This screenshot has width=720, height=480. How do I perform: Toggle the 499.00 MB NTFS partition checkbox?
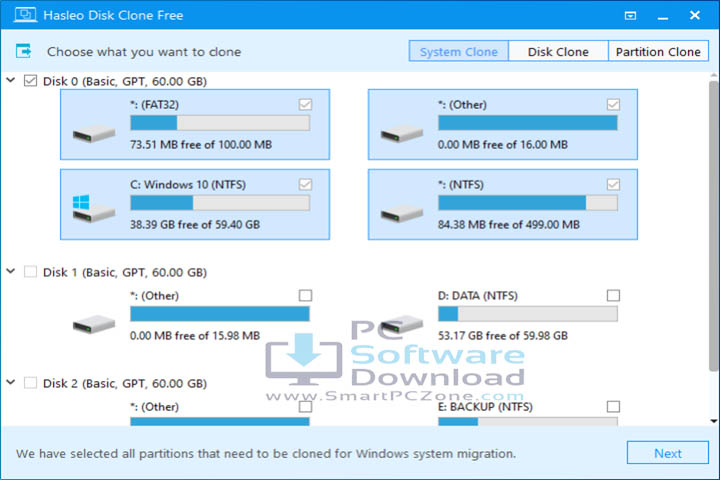click(x=613, y=185)
